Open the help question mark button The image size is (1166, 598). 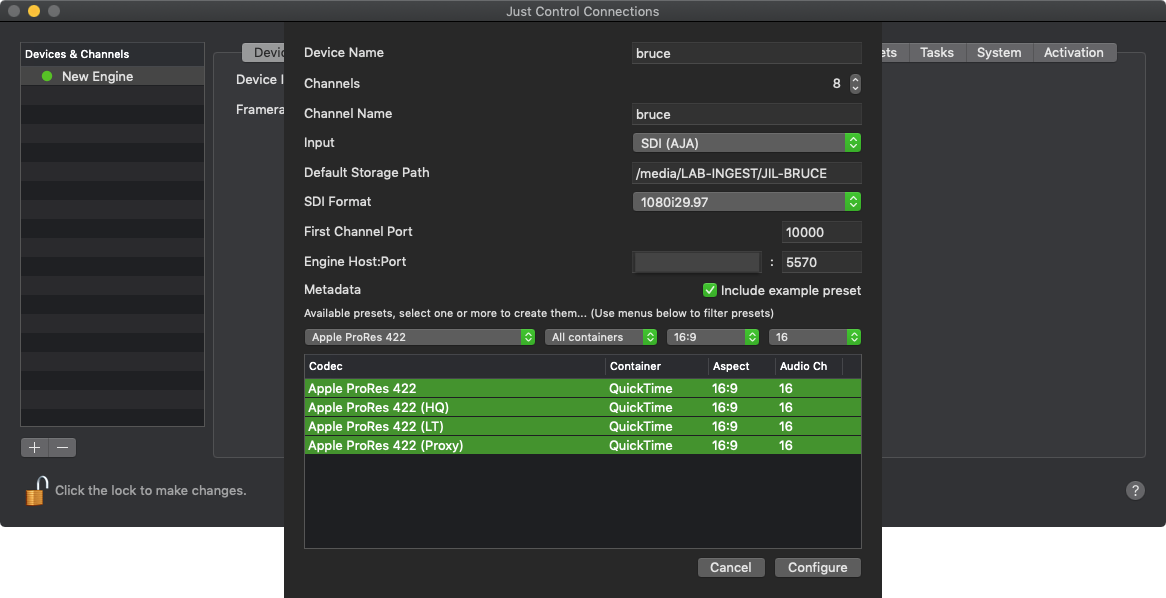[x=1135, y=490]
